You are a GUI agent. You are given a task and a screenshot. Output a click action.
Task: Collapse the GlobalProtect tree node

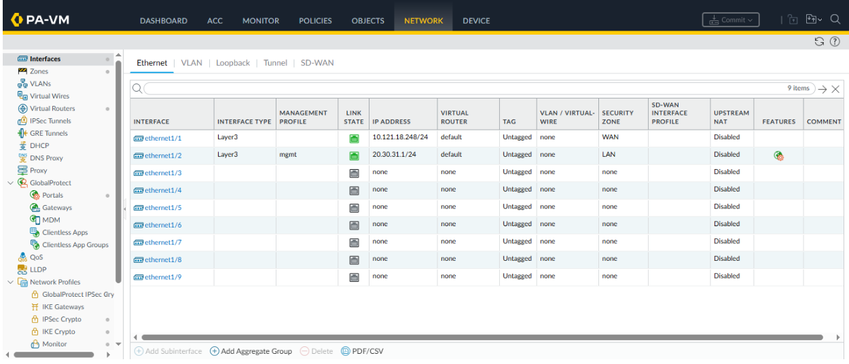11,183
